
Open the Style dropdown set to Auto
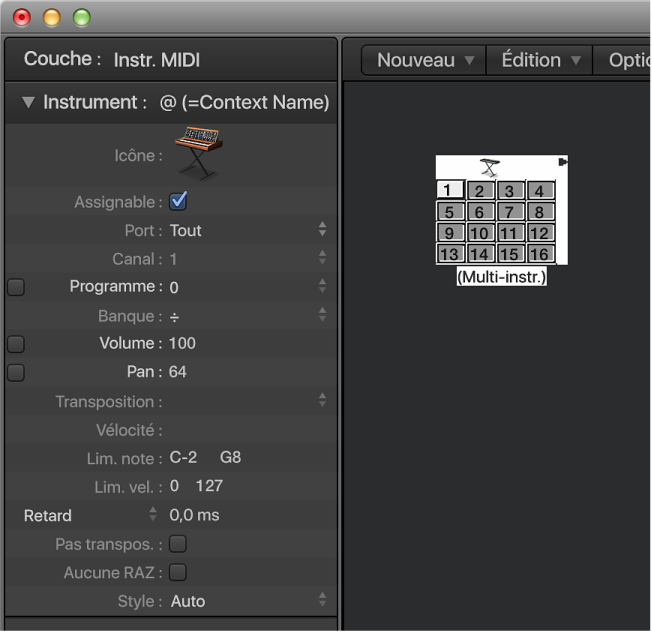[245, 601]
